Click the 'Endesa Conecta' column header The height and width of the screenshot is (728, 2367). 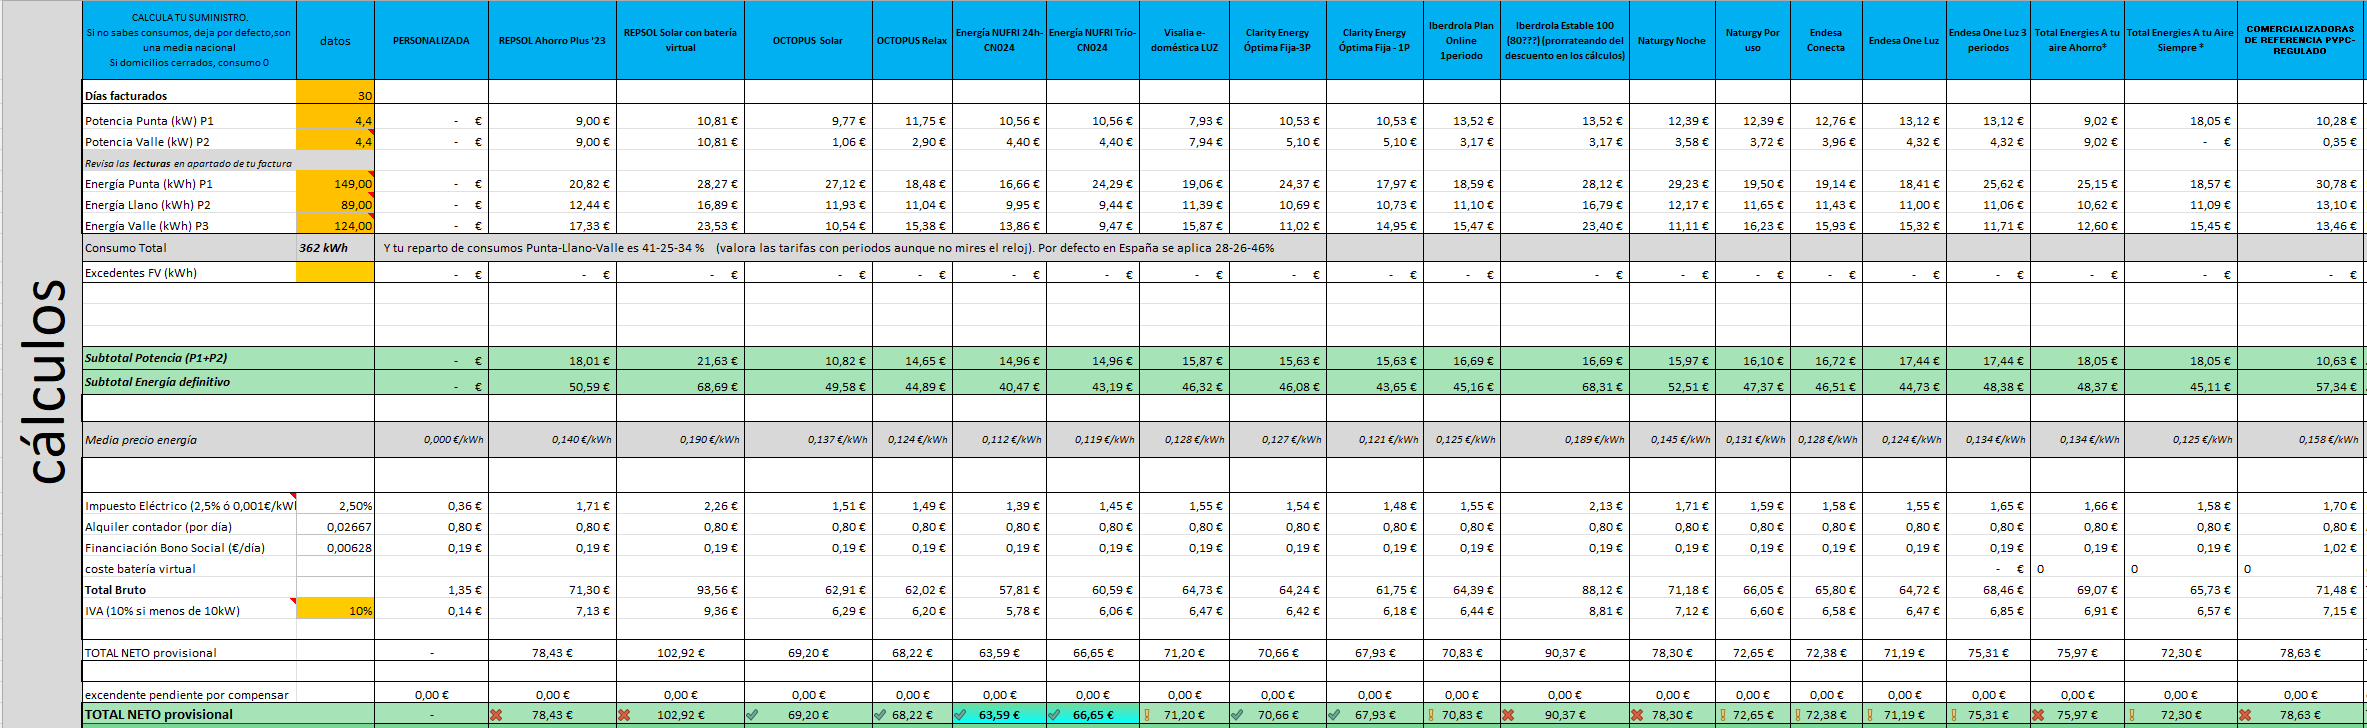pos(1826,40)
